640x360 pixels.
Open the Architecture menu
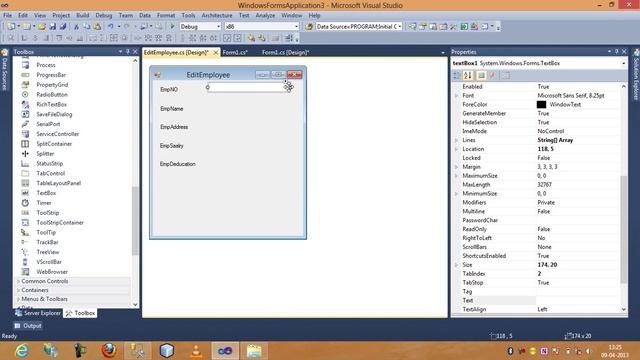(x=217, y=16)
